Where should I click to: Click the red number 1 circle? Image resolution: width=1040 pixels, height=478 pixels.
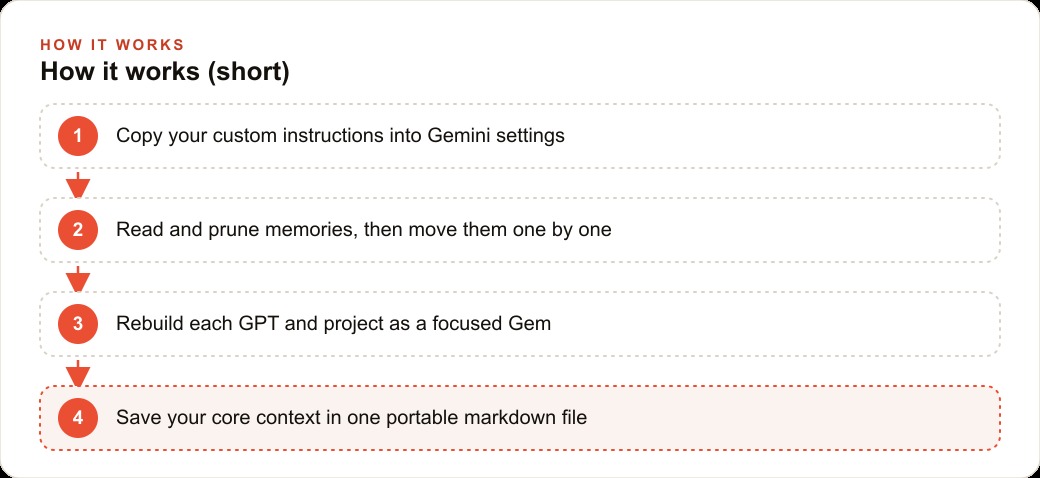[x=78, y=136]
